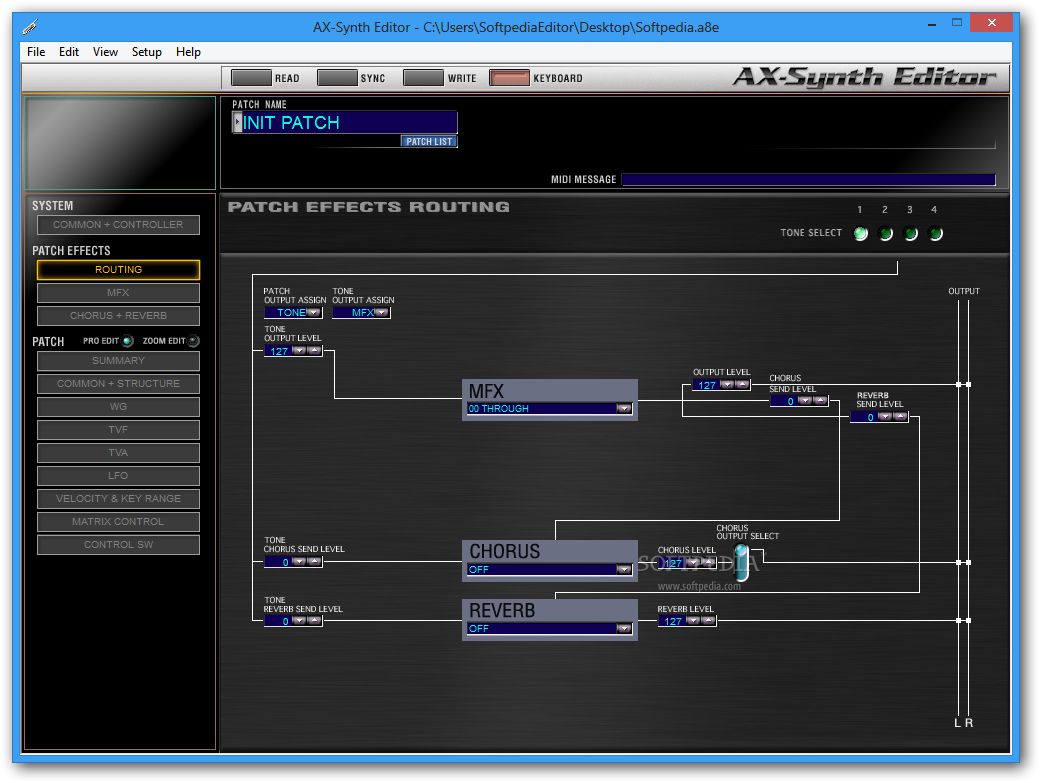Decrease MFX Output Level value

[727, 385]
